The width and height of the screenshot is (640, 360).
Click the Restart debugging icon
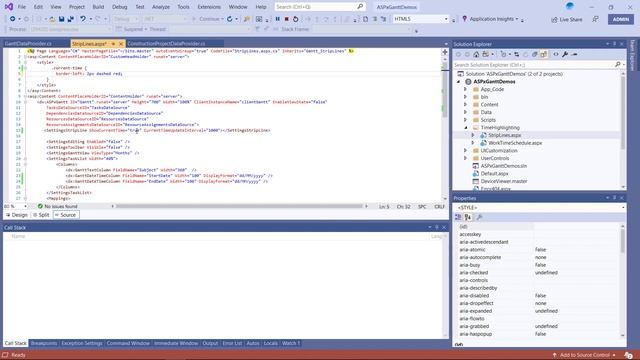click(x=296, y=19)
